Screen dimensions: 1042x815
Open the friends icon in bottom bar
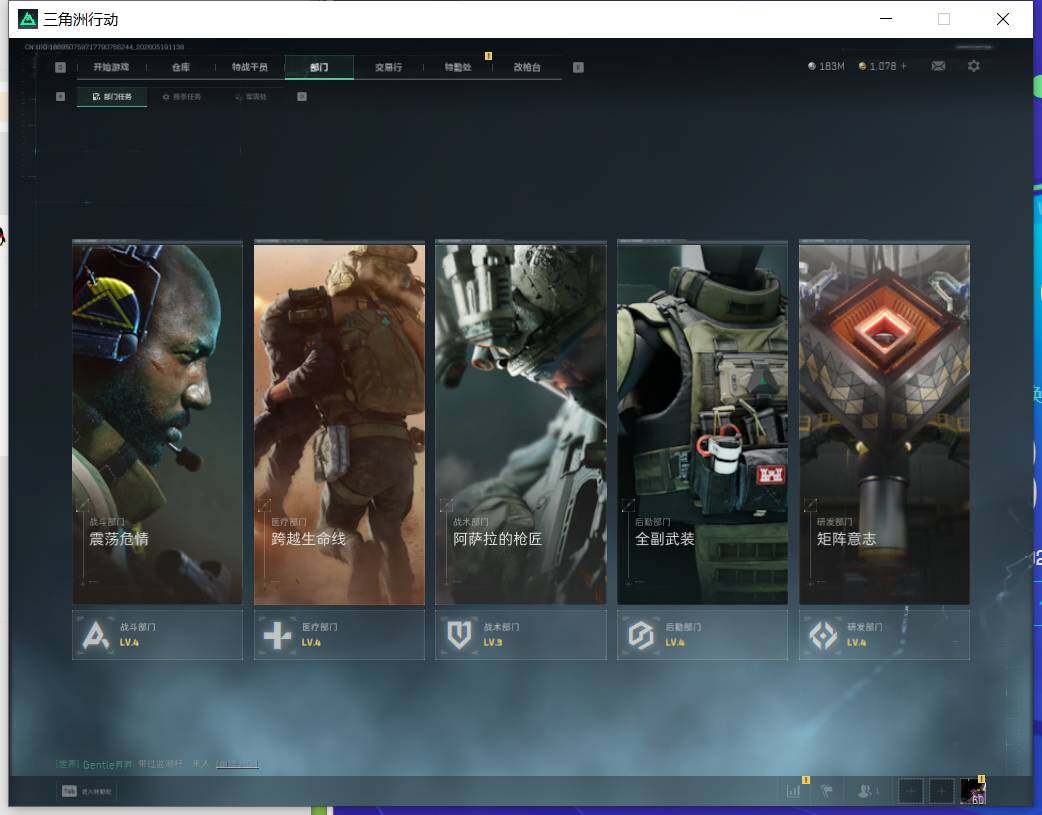click(865, 791)
